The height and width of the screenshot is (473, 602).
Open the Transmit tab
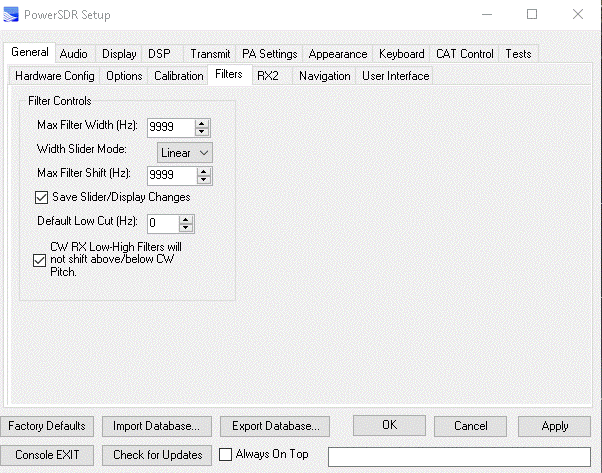coord(210,54)
